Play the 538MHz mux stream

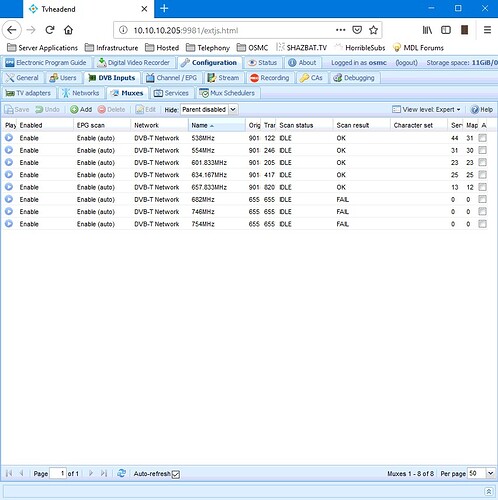tap(9, 138)
